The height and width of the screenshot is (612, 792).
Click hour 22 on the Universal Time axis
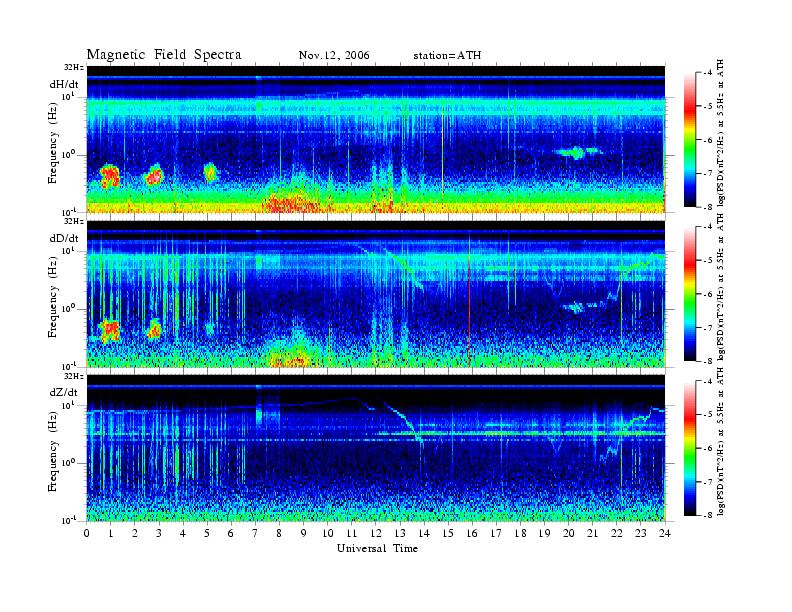(x=617, y=533)
